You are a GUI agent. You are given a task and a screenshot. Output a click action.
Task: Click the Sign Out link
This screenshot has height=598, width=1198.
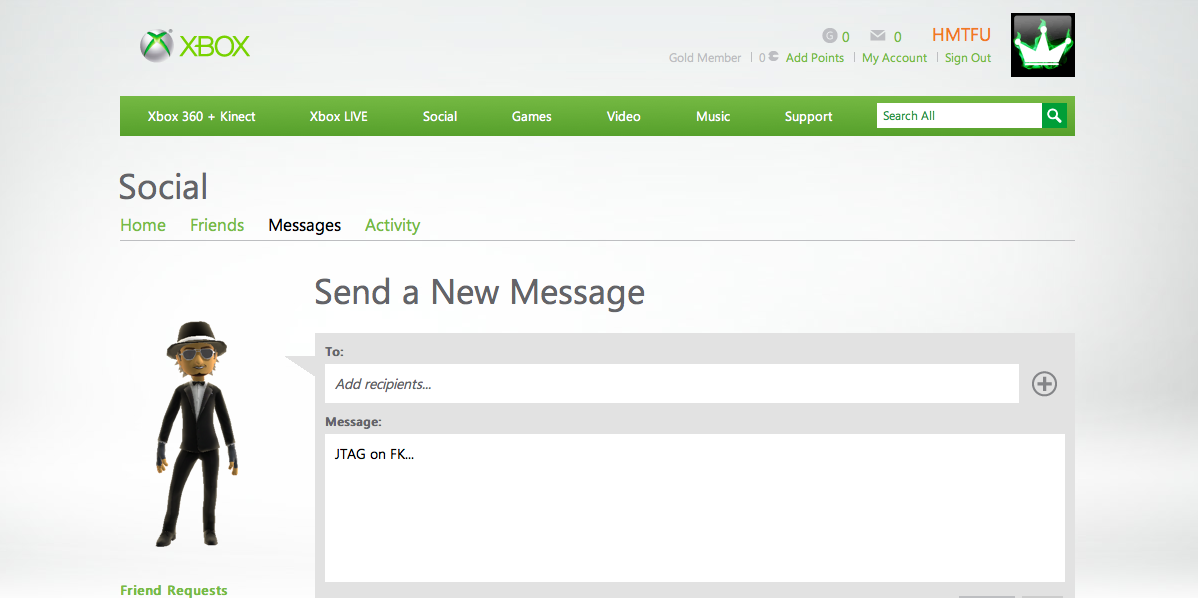point(968,57)
